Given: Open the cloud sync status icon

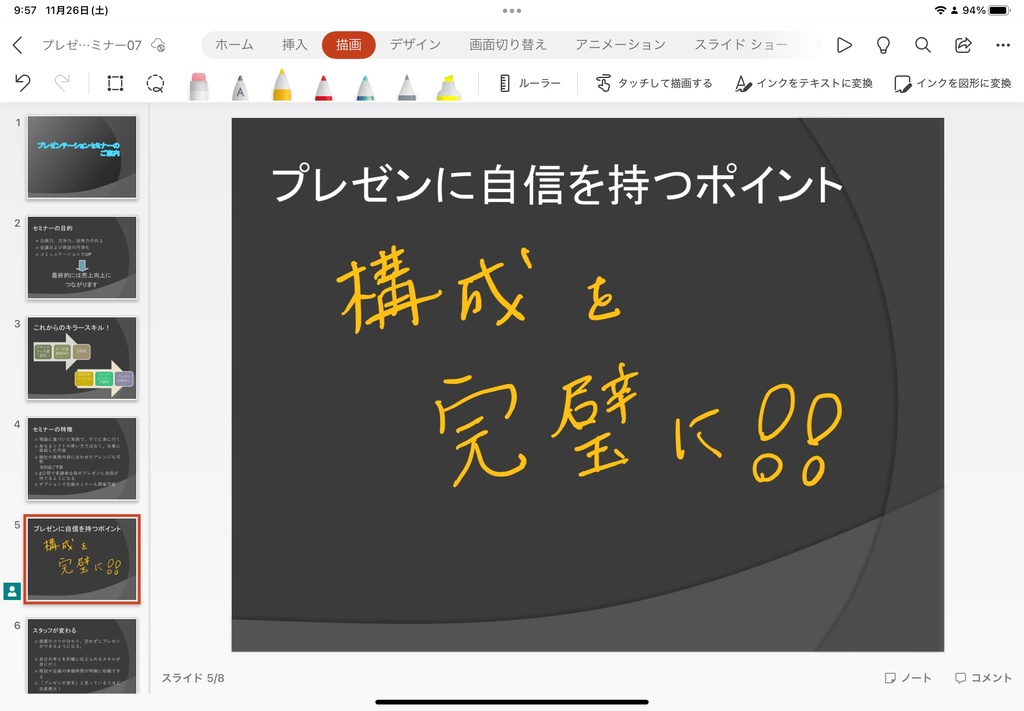Looking at the screenshot, I should point(158,44).
